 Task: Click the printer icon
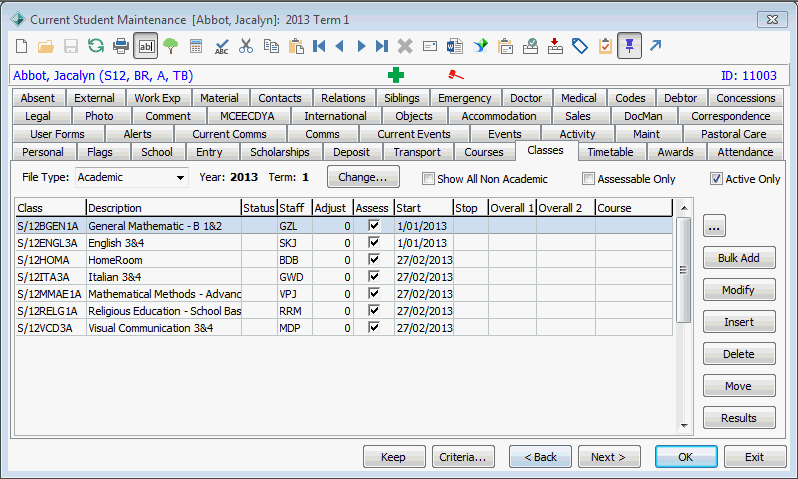121,46
